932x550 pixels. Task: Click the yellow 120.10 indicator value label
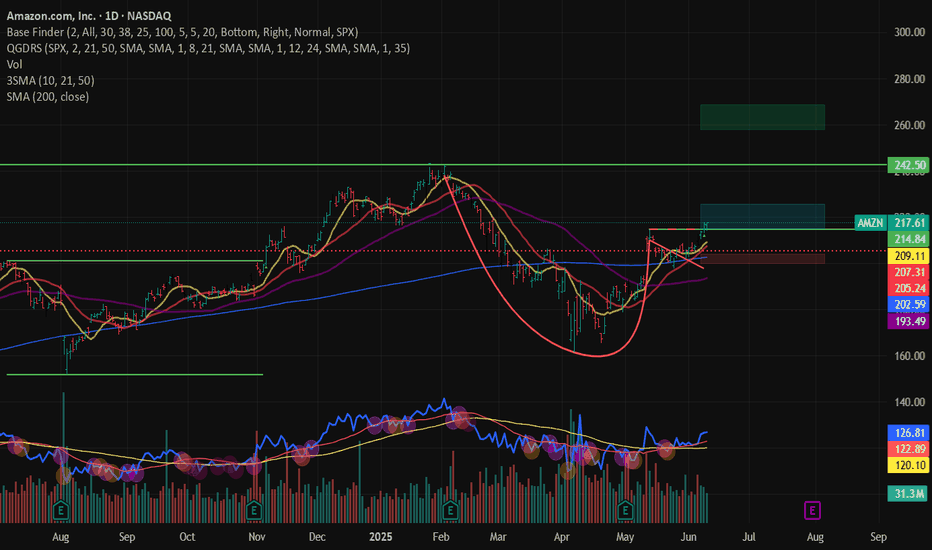click(908, 465)
